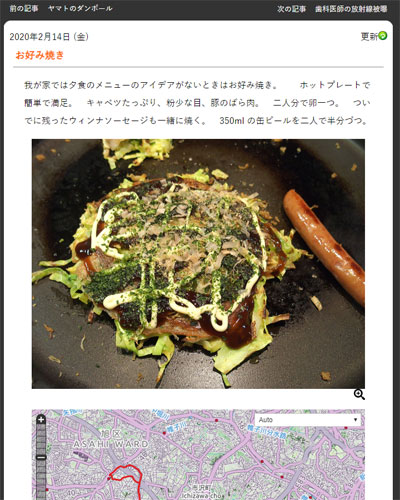The image size is (400, 500).
Task: Open the ヤマトのダンボール article link
Action: coord(80,8)
